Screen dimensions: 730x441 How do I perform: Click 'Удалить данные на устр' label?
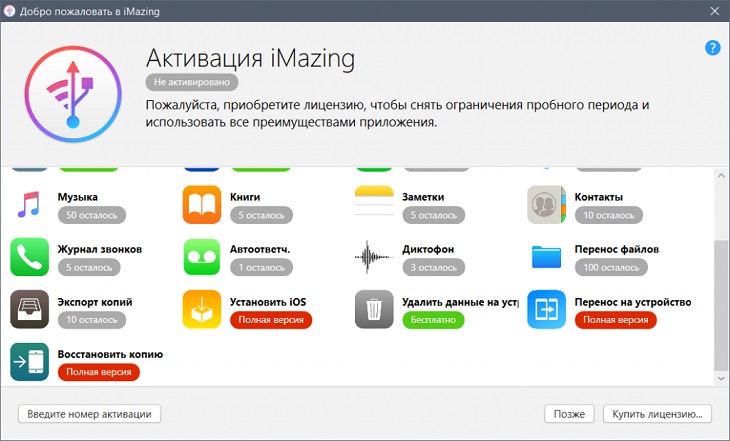pos(460,302)
